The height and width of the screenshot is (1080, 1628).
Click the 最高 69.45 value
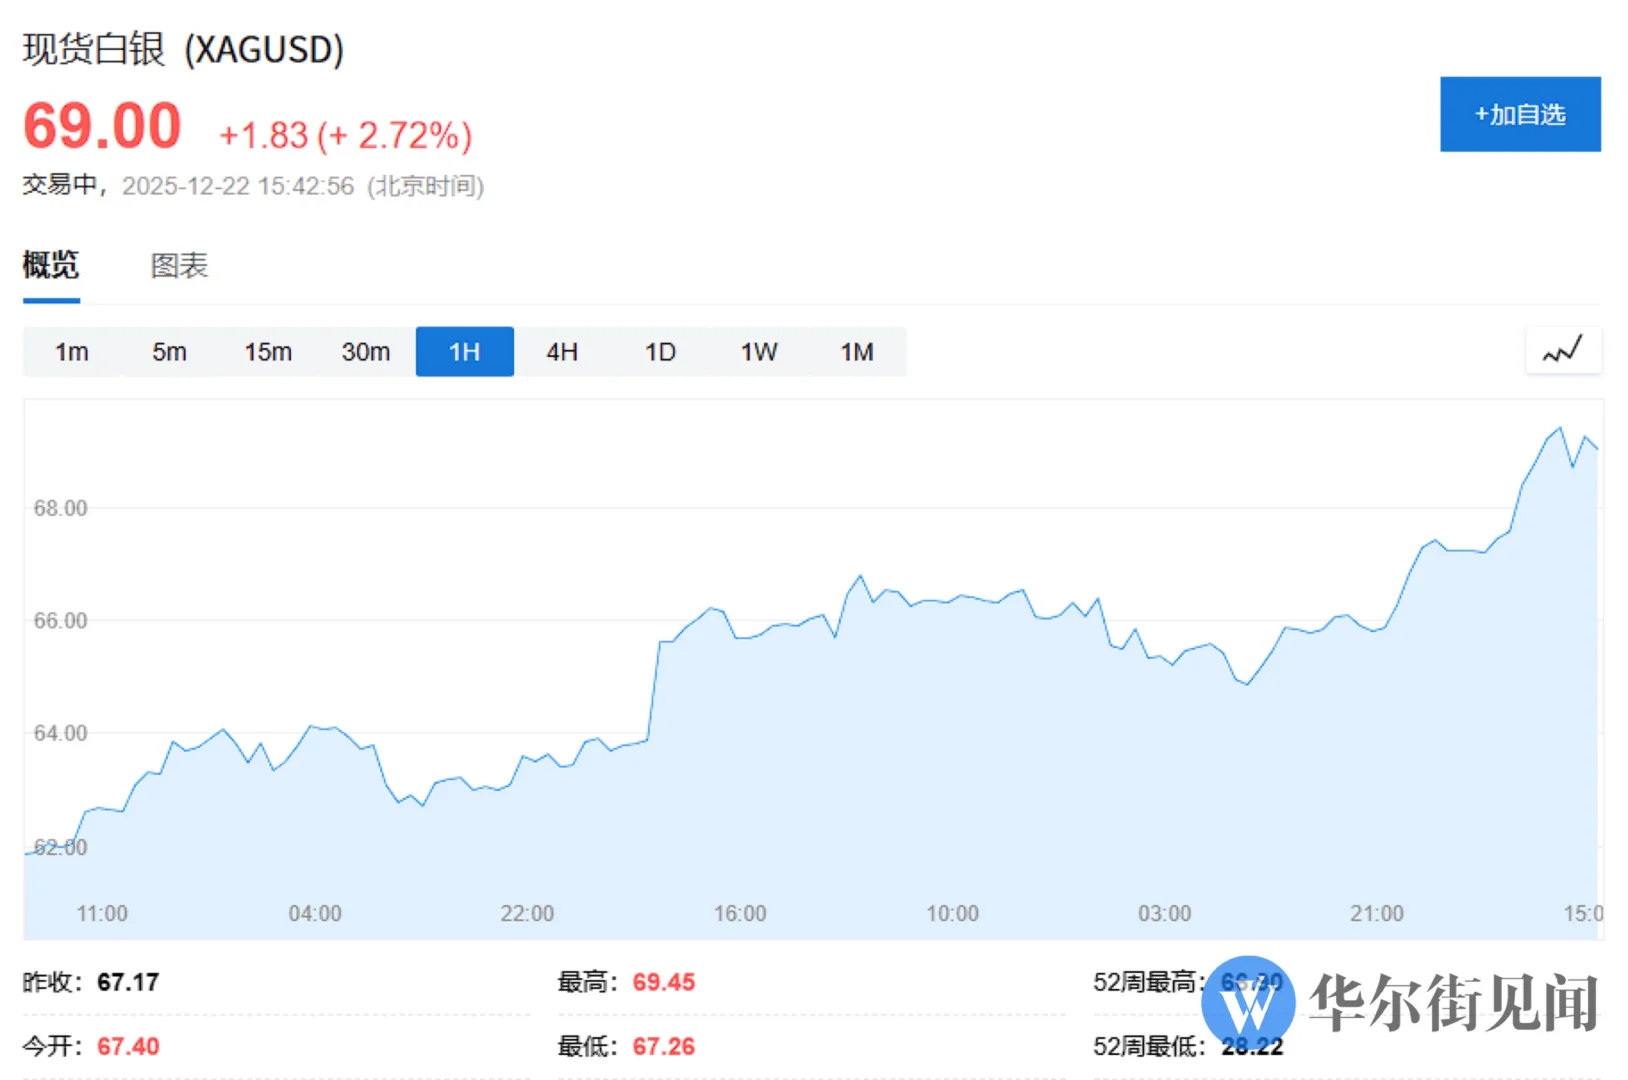(x=663, y=982)
